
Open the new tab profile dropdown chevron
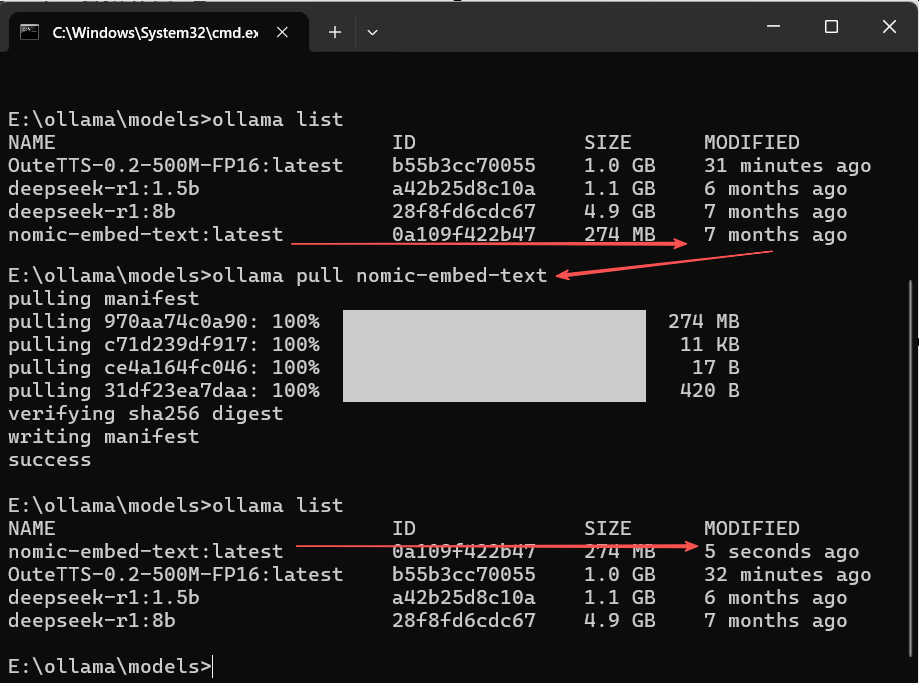point(372,32)
